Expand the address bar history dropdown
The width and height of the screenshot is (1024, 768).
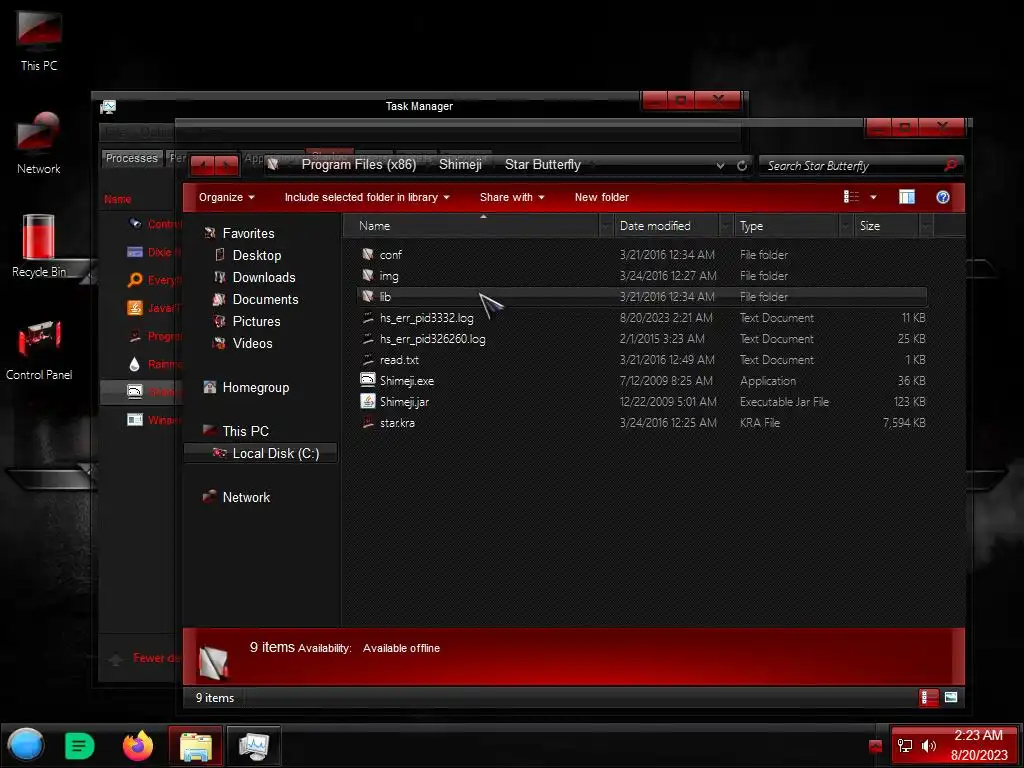[720, 165]
